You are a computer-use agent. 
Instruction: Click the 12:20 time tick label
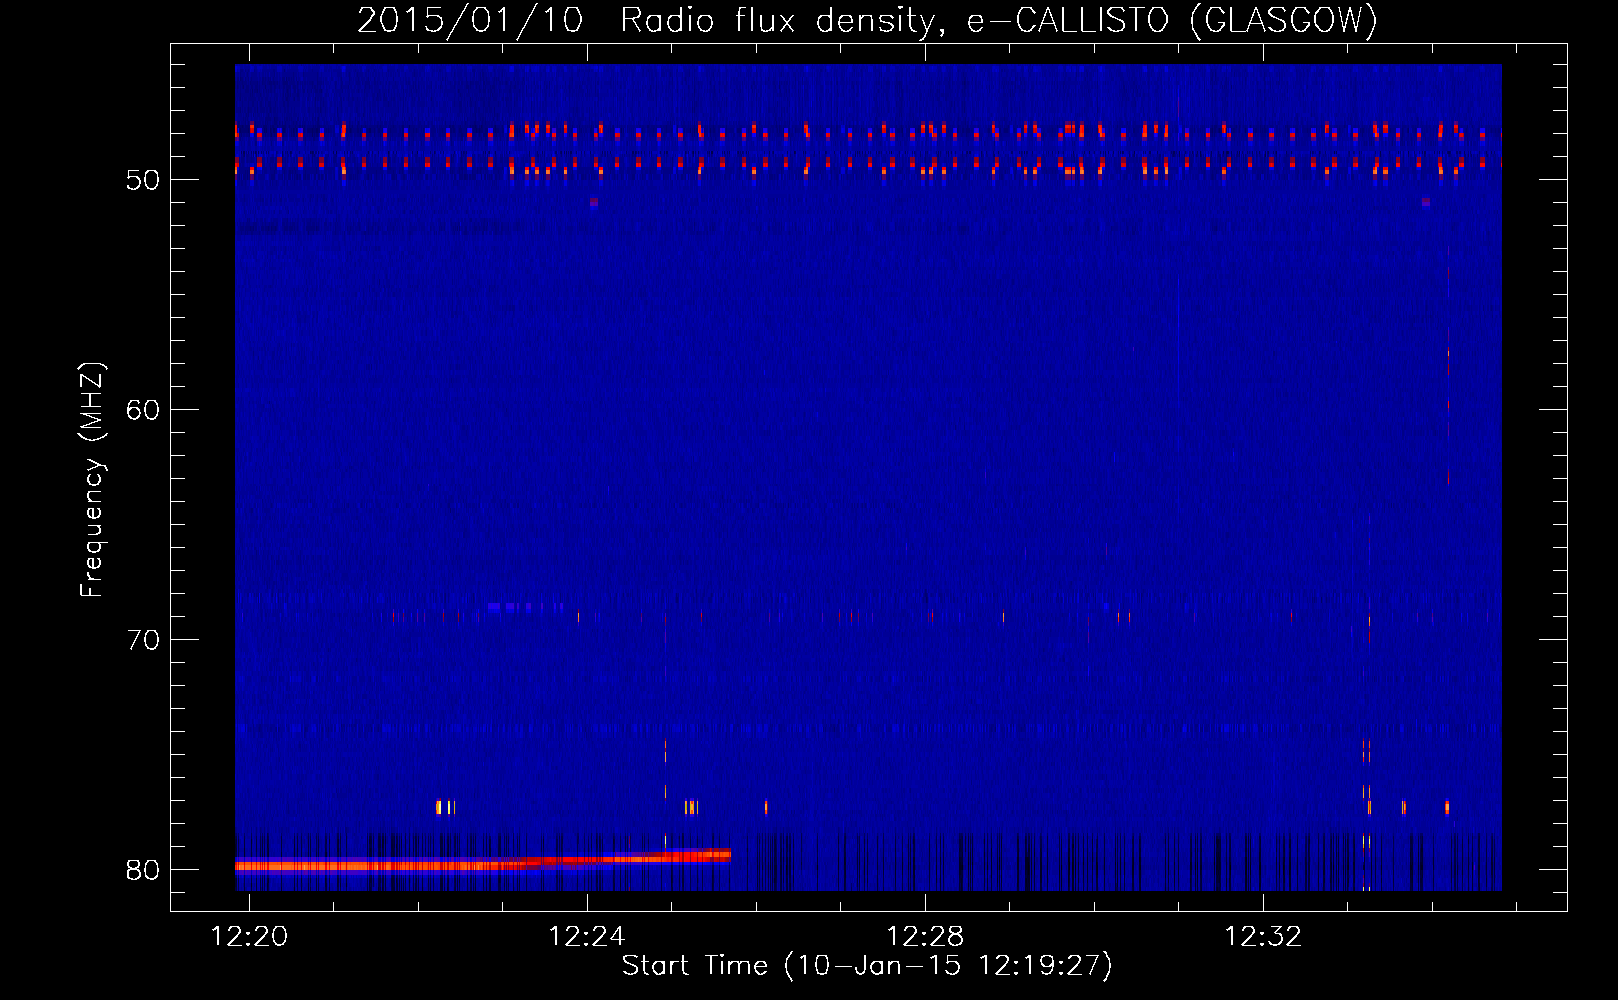click(249, 936)
